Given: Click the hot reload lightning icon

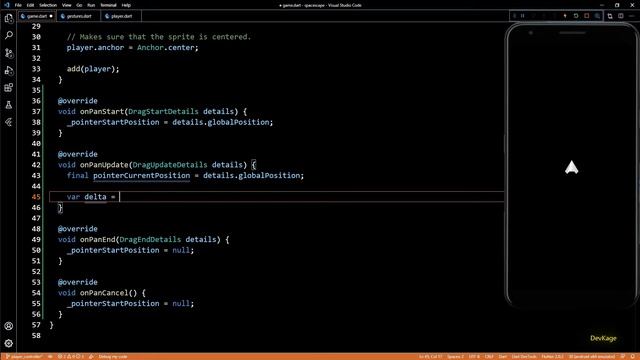Looking at the screenshot, I should click(x=565, y=16).
